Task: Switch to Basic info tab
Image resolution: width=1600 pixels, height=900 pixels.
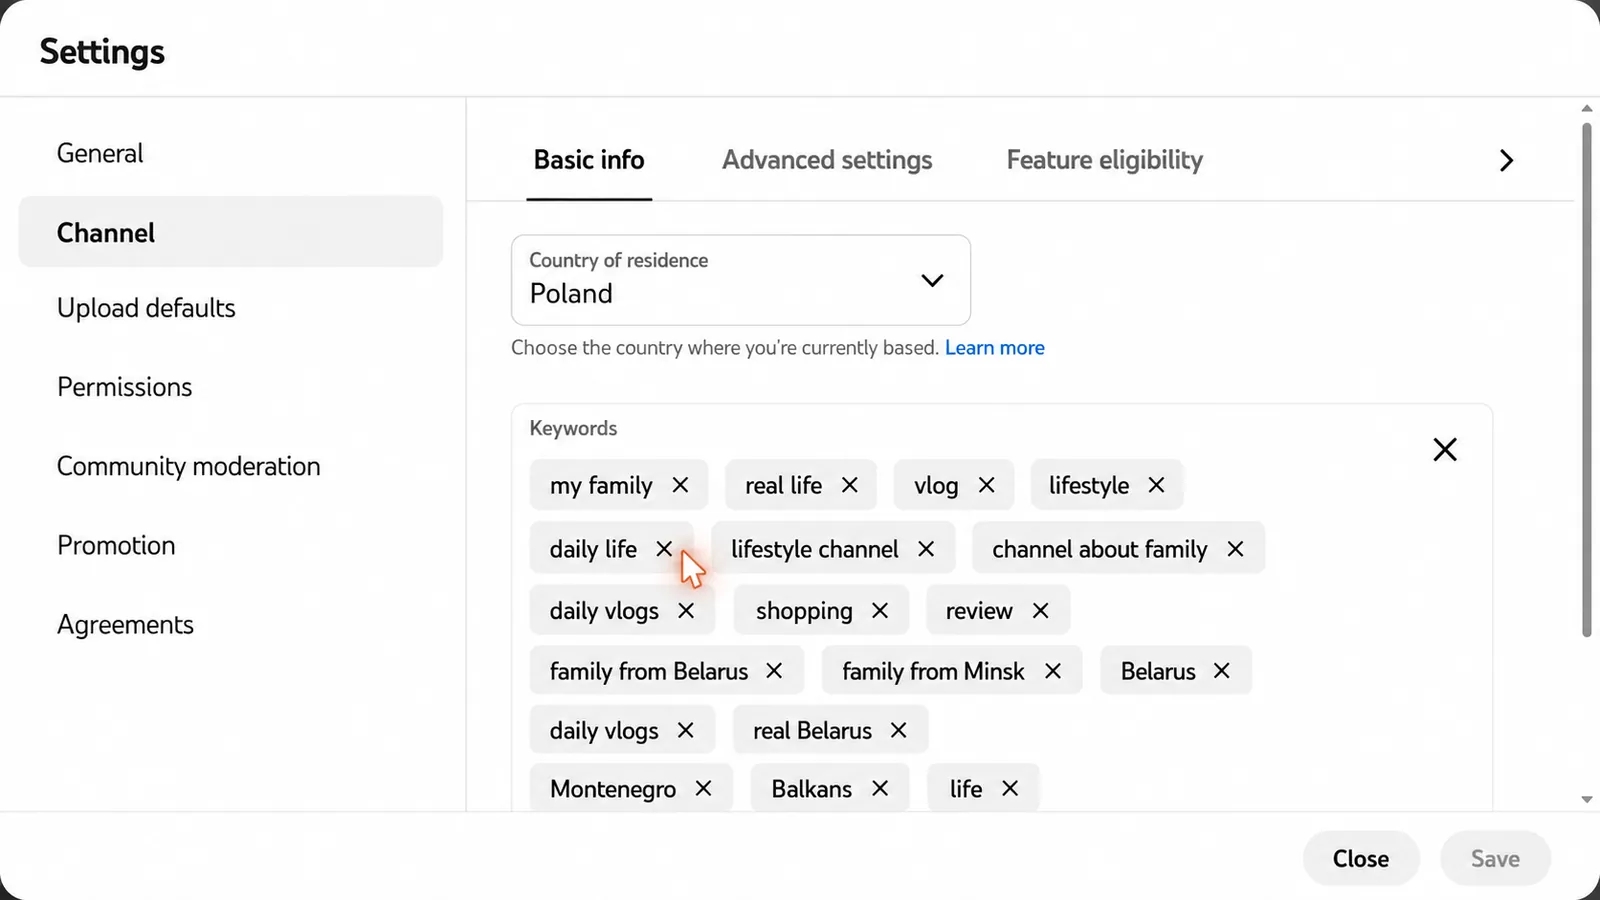Action: [x=589, y=160]
